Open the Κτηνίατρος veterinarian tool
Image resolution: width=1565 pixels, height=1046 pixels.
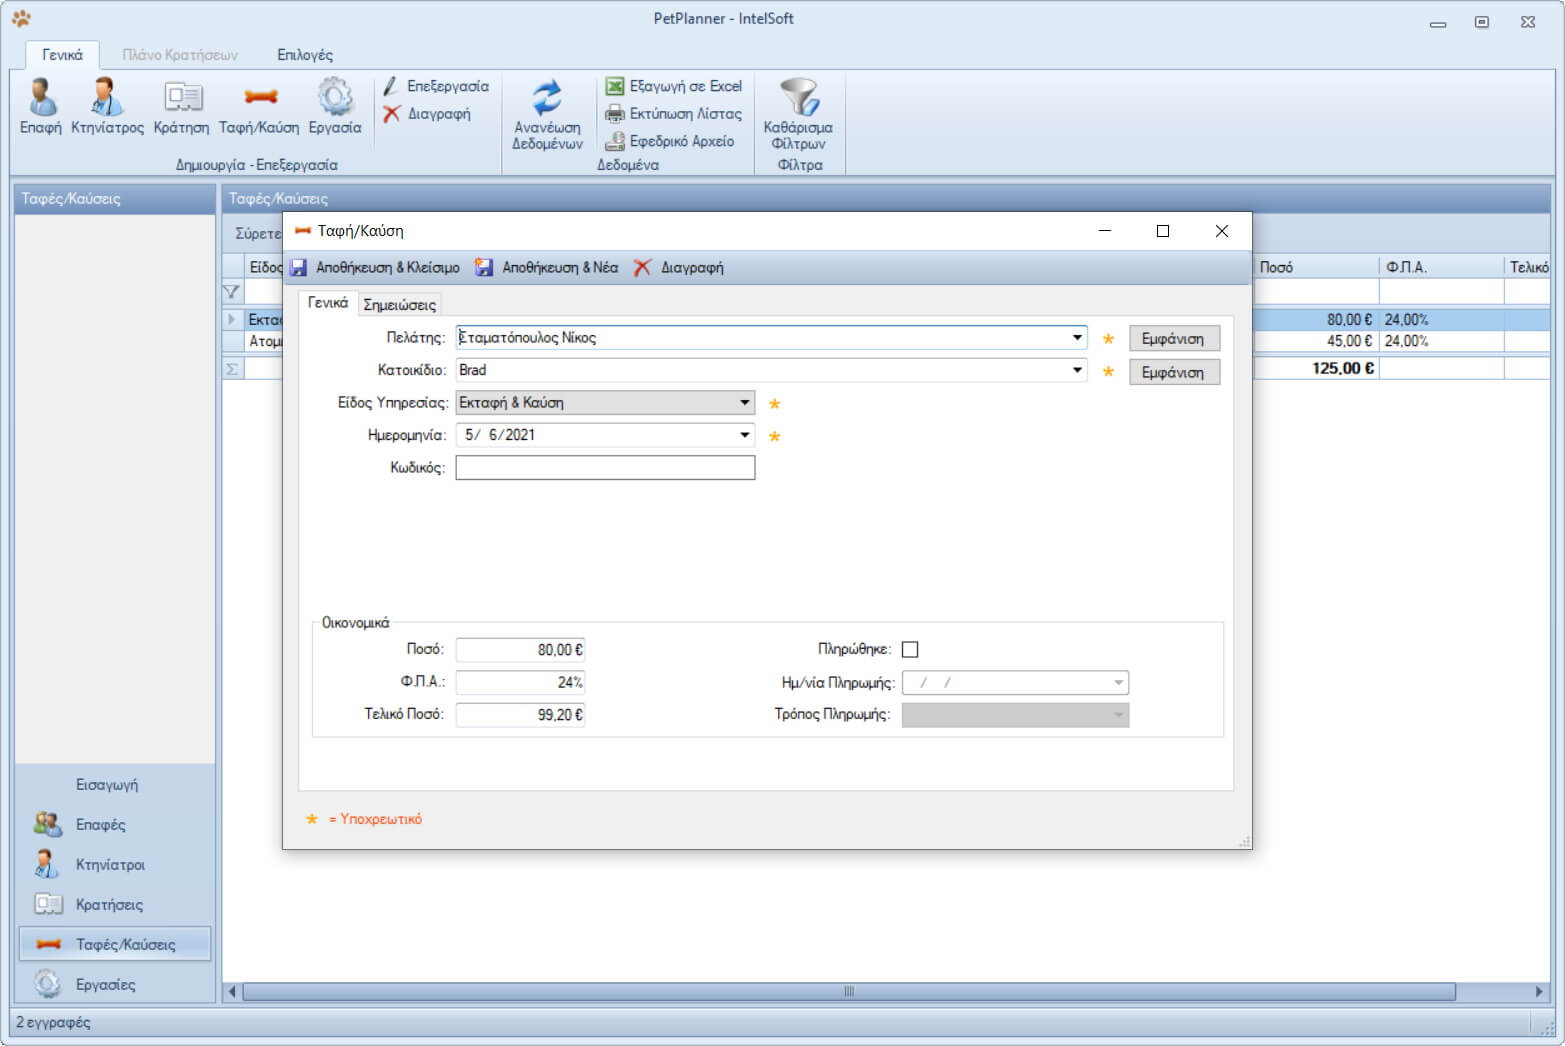[x=107, y=105]
